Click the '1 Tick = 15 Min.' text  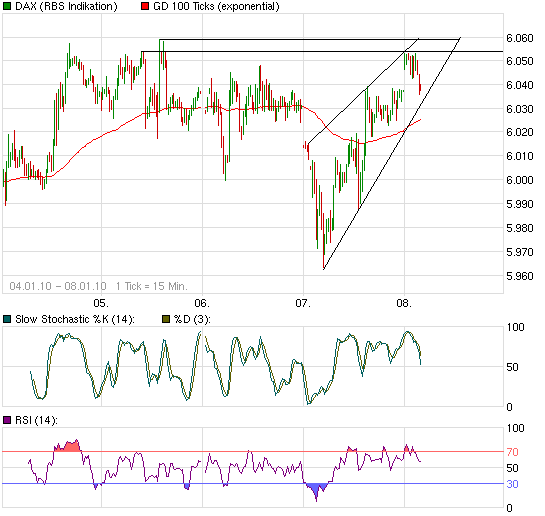point(152,286)
